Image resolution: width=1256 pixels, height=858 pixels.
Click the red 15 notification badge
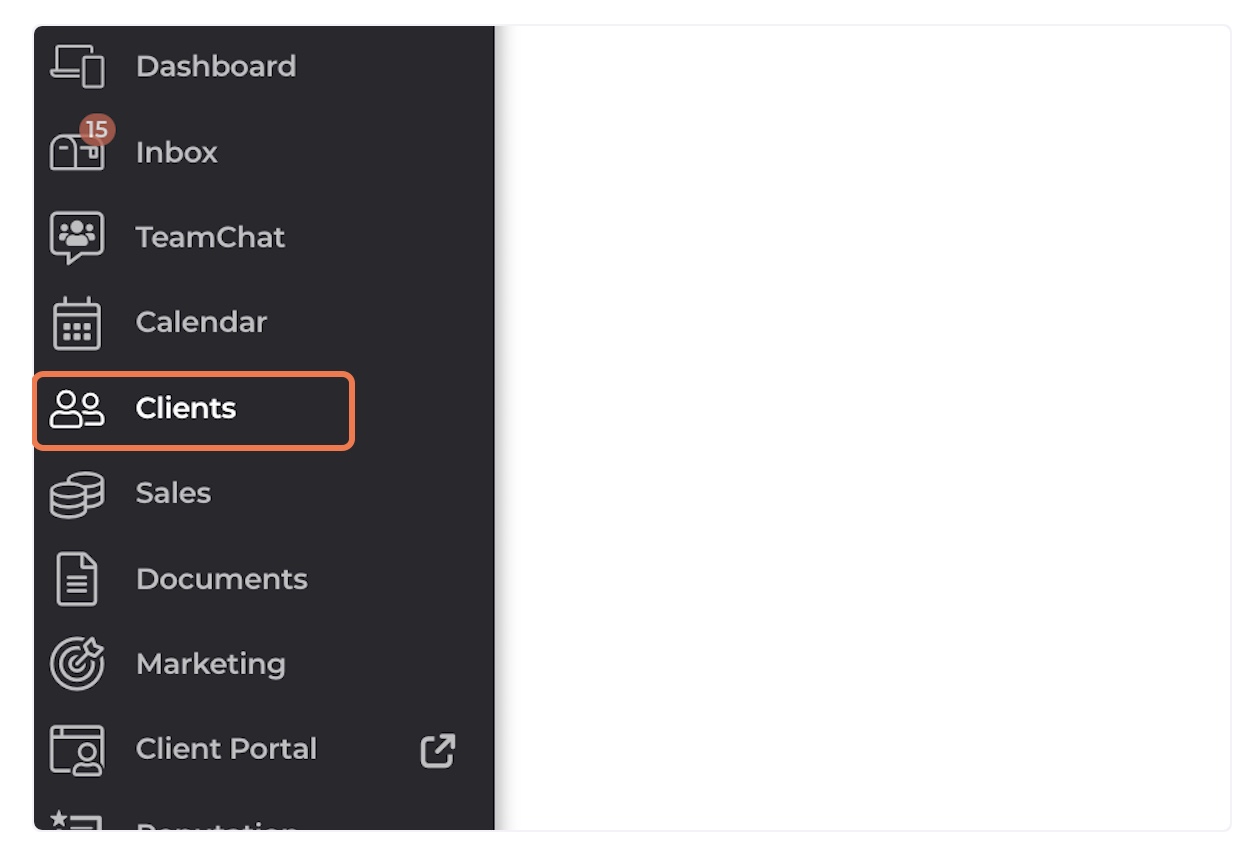[x=96, y=130]
